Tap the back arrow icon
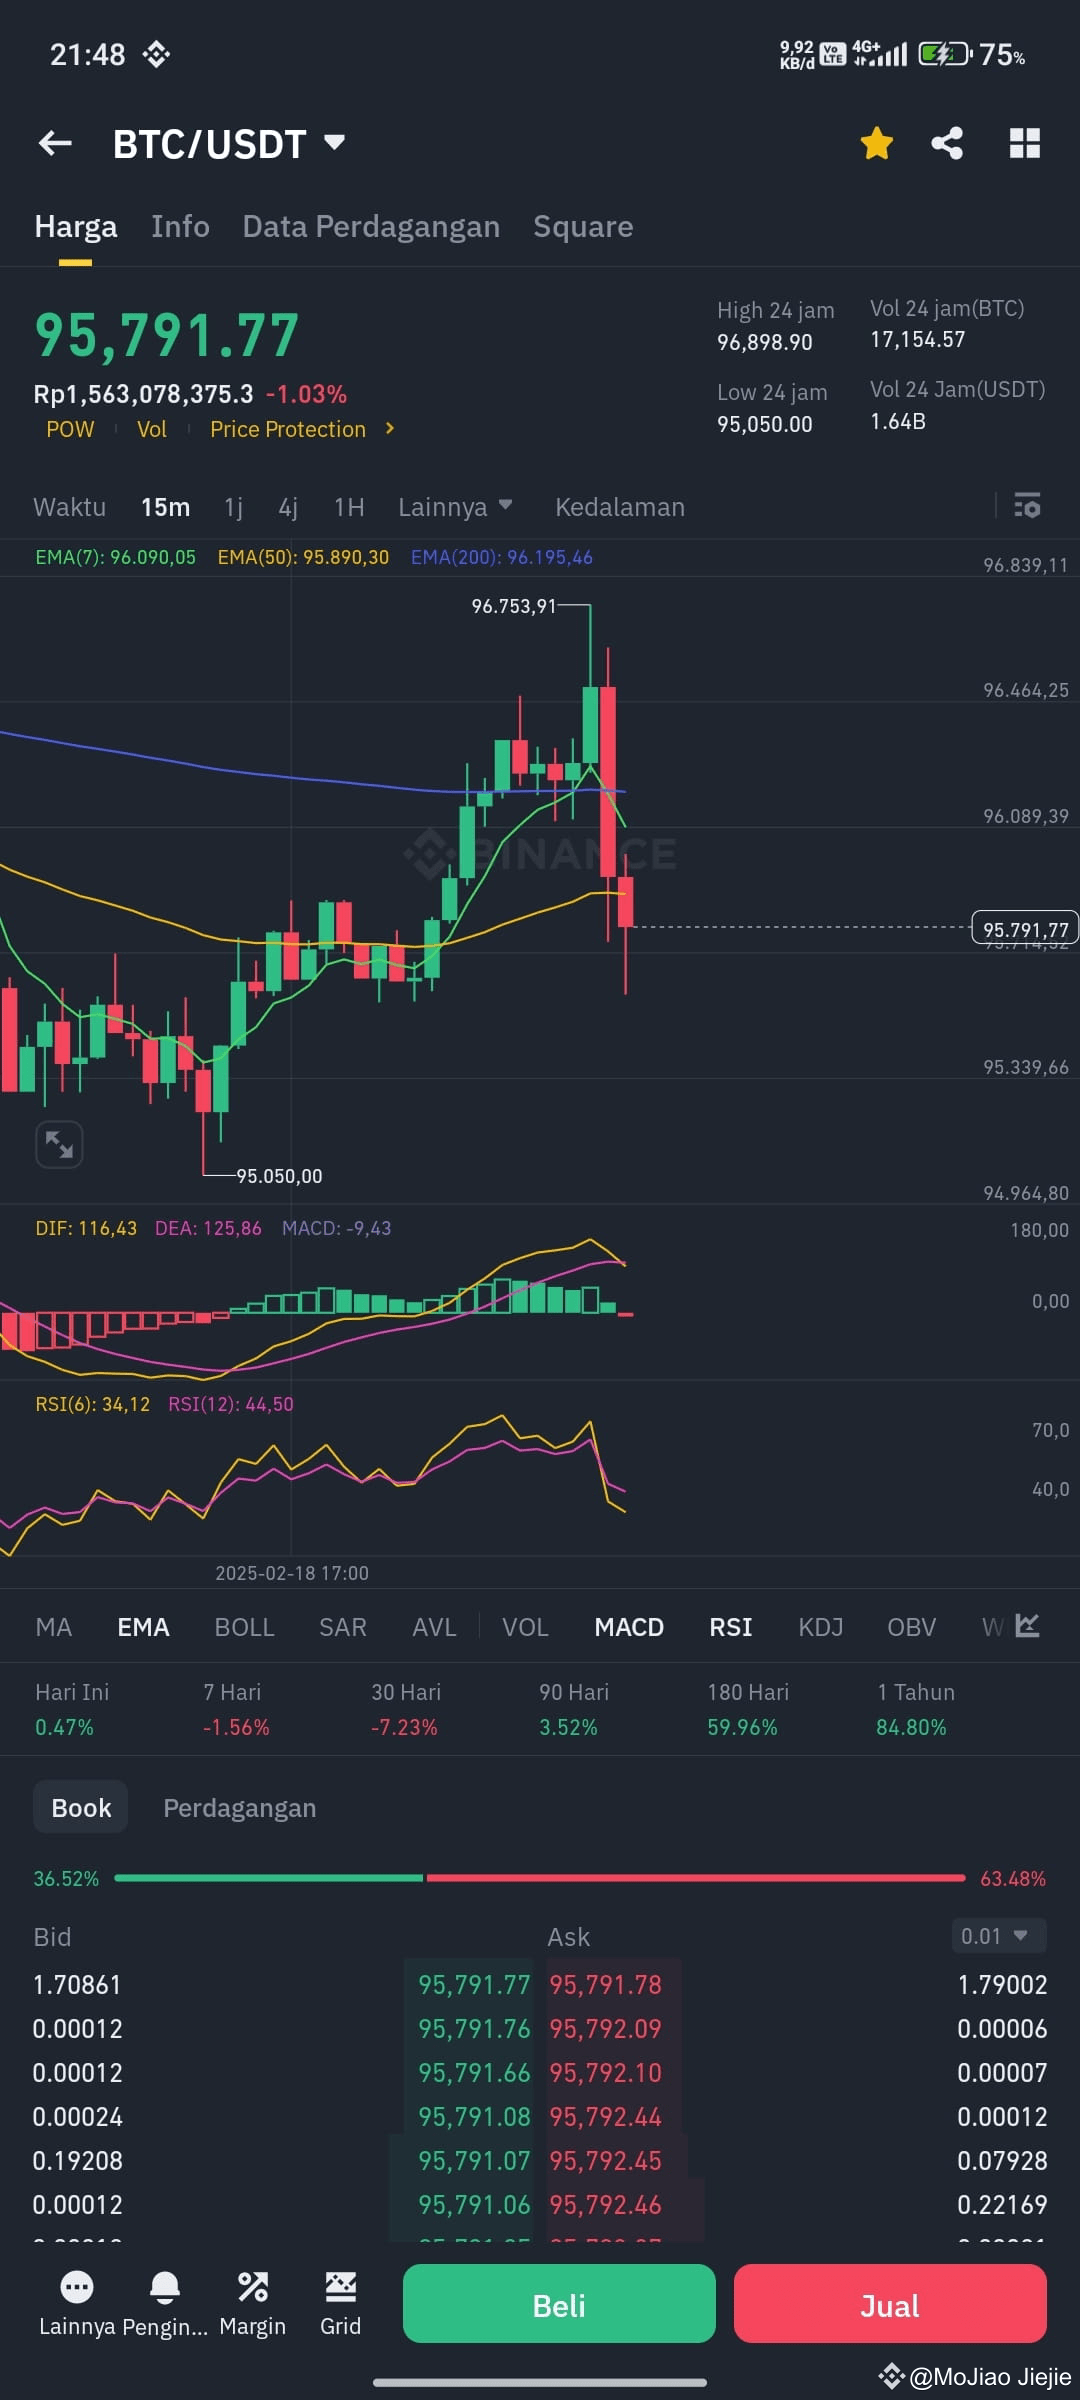Viewport: 1080px width, 2400px height. point(55,144)
